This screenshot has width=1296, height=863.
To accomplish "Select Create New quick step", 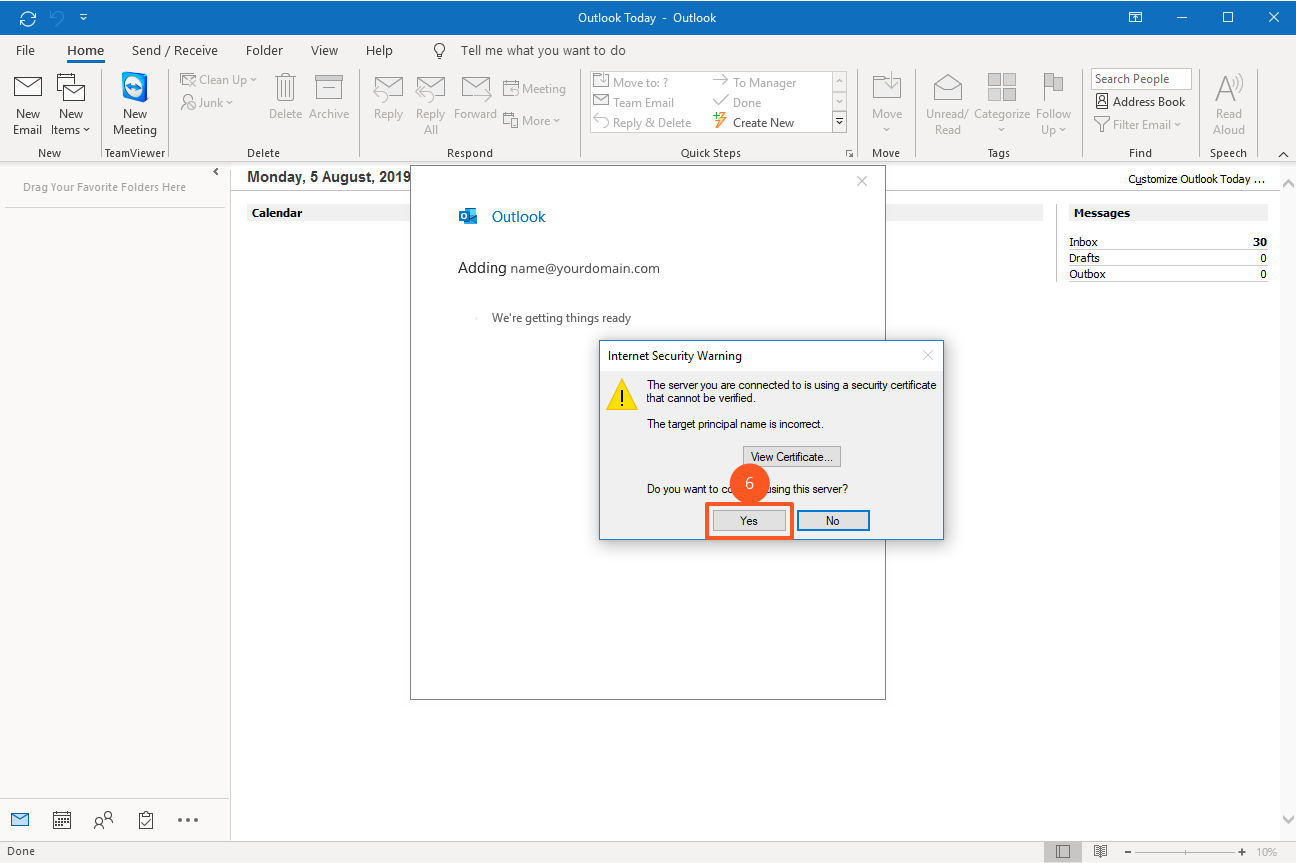I will [x=762, y=123].
